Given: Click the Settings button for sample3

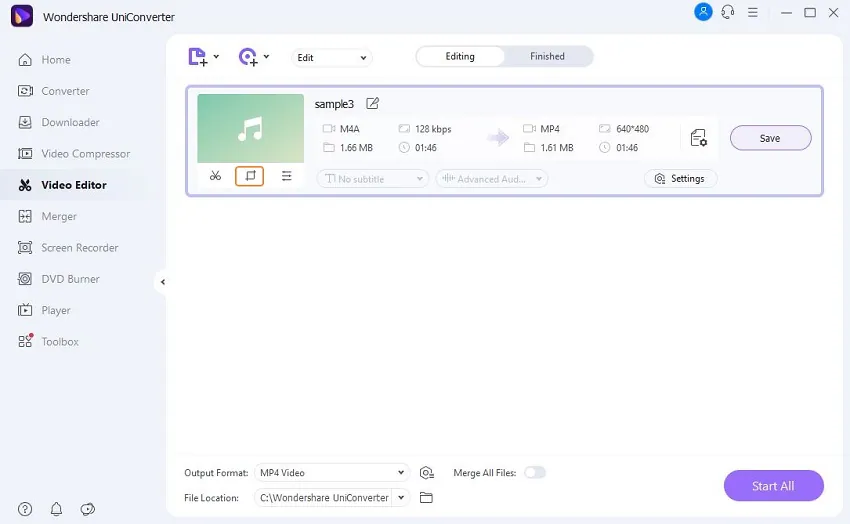Looking at the screenshot, I should click(x=680, y=179).
